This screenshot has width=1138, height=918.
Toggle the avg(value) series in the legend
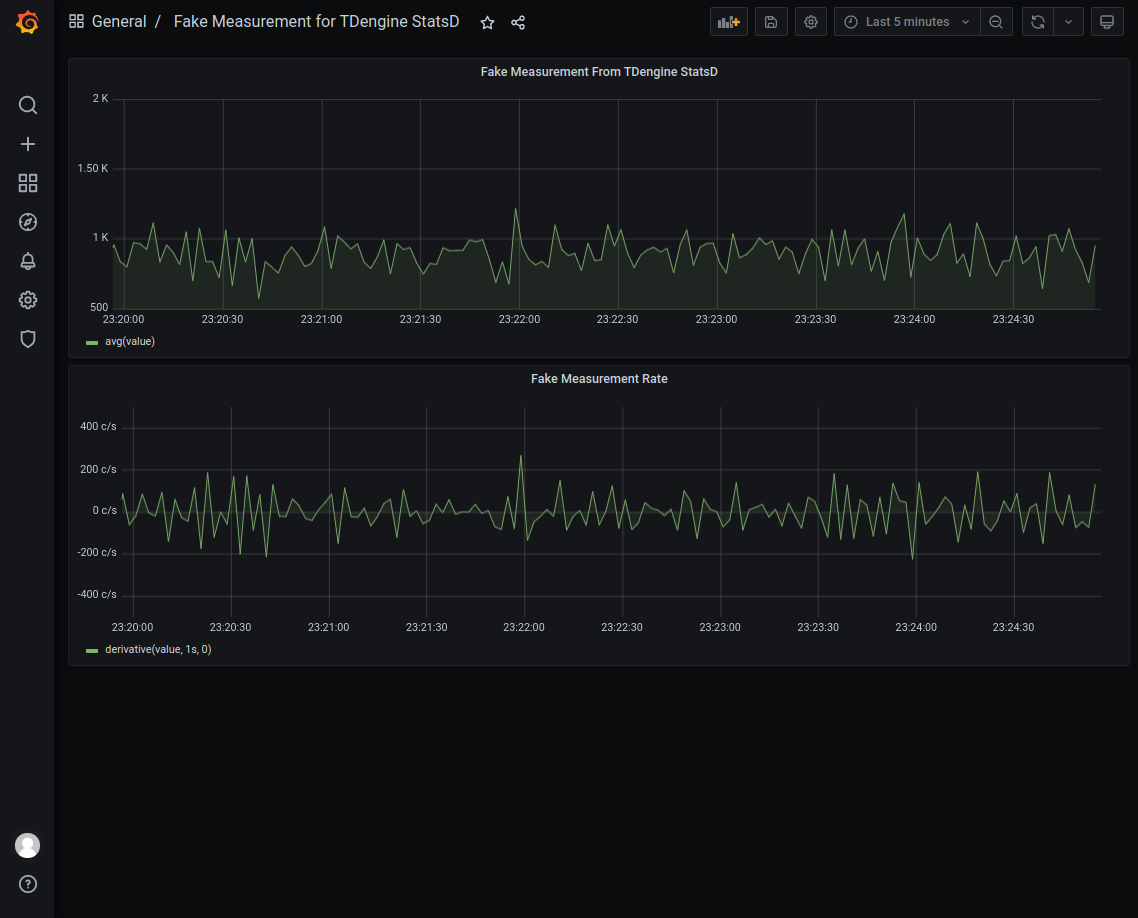tap(131, 341)
